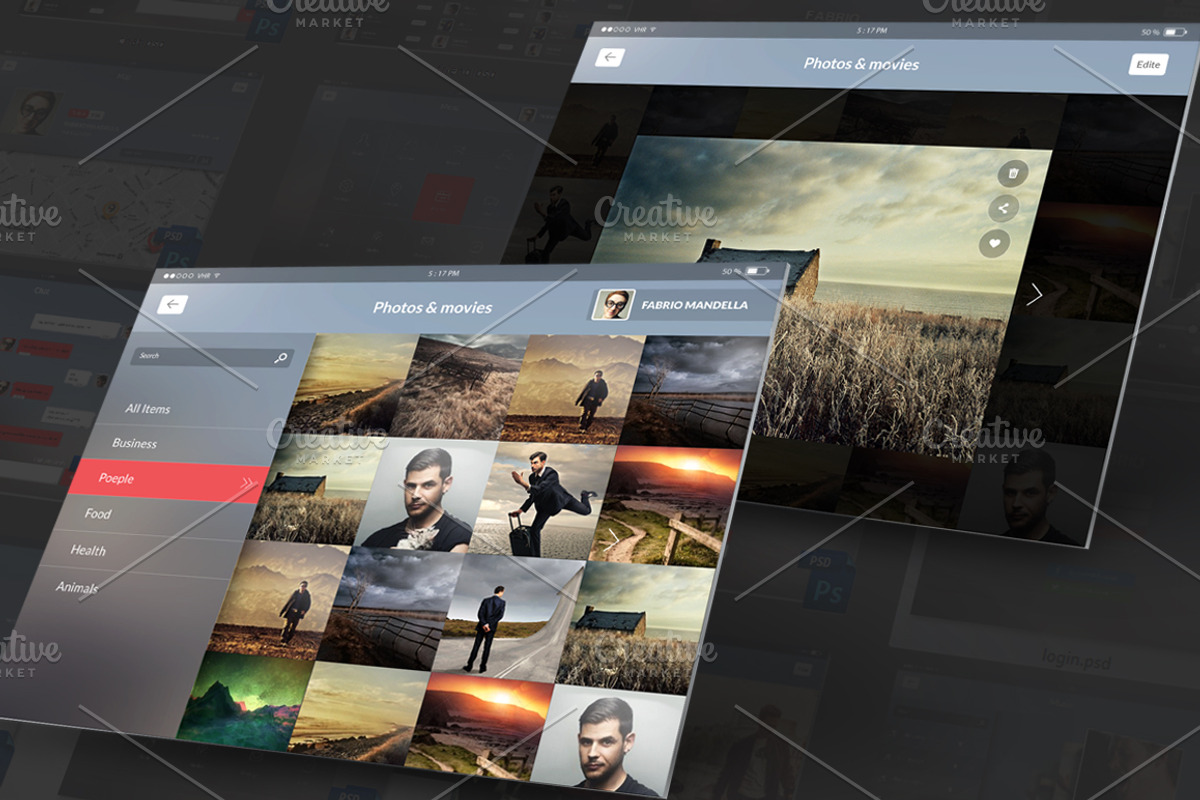Click Photos & movies title in front screen
Image resolution: width=1200 pixels, height=800 pixels.
[432, 307]
